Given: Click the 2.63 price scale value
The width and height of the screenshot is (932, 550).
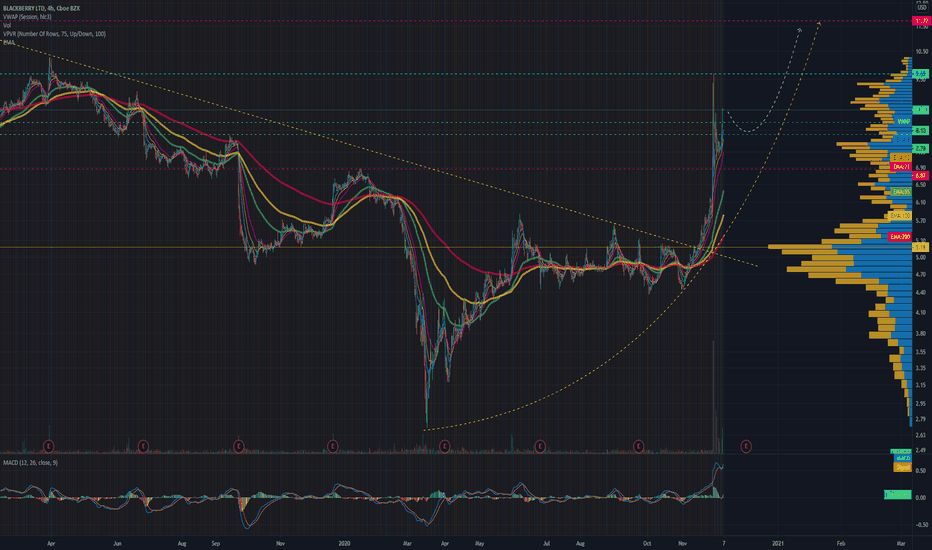Looking at the screenshot, I should coord(921,435).
